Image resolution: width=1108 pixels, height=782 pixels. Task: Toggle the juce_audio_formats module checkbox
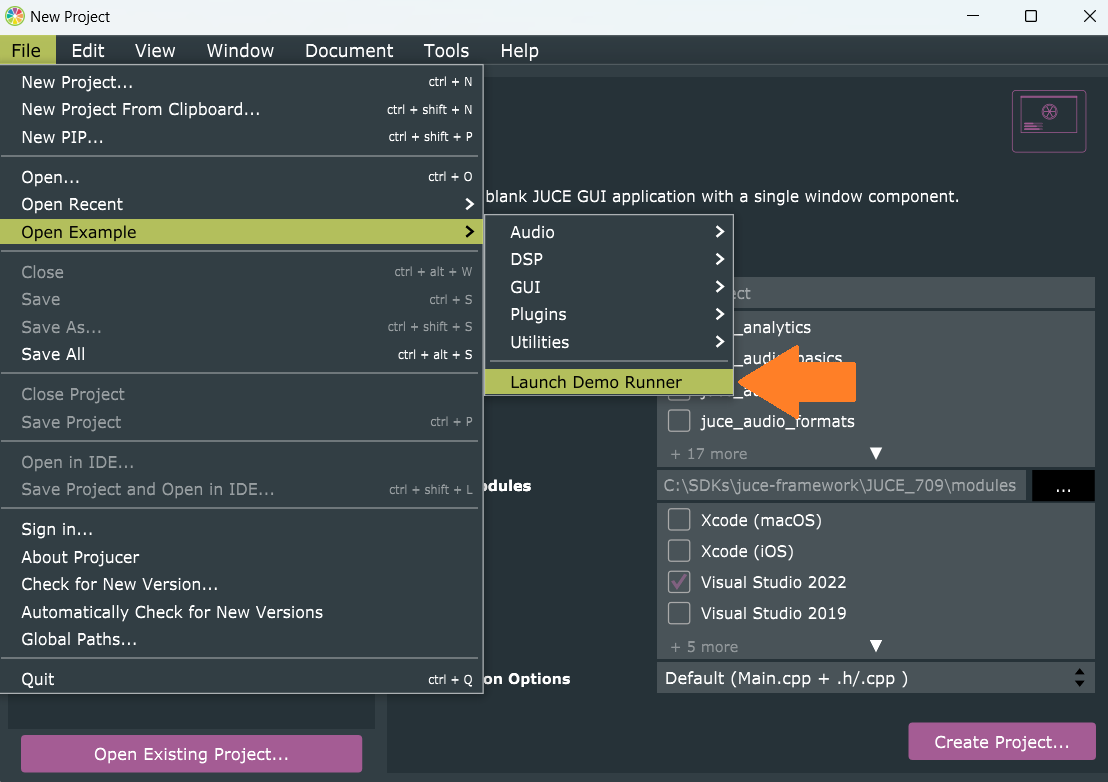679,421
